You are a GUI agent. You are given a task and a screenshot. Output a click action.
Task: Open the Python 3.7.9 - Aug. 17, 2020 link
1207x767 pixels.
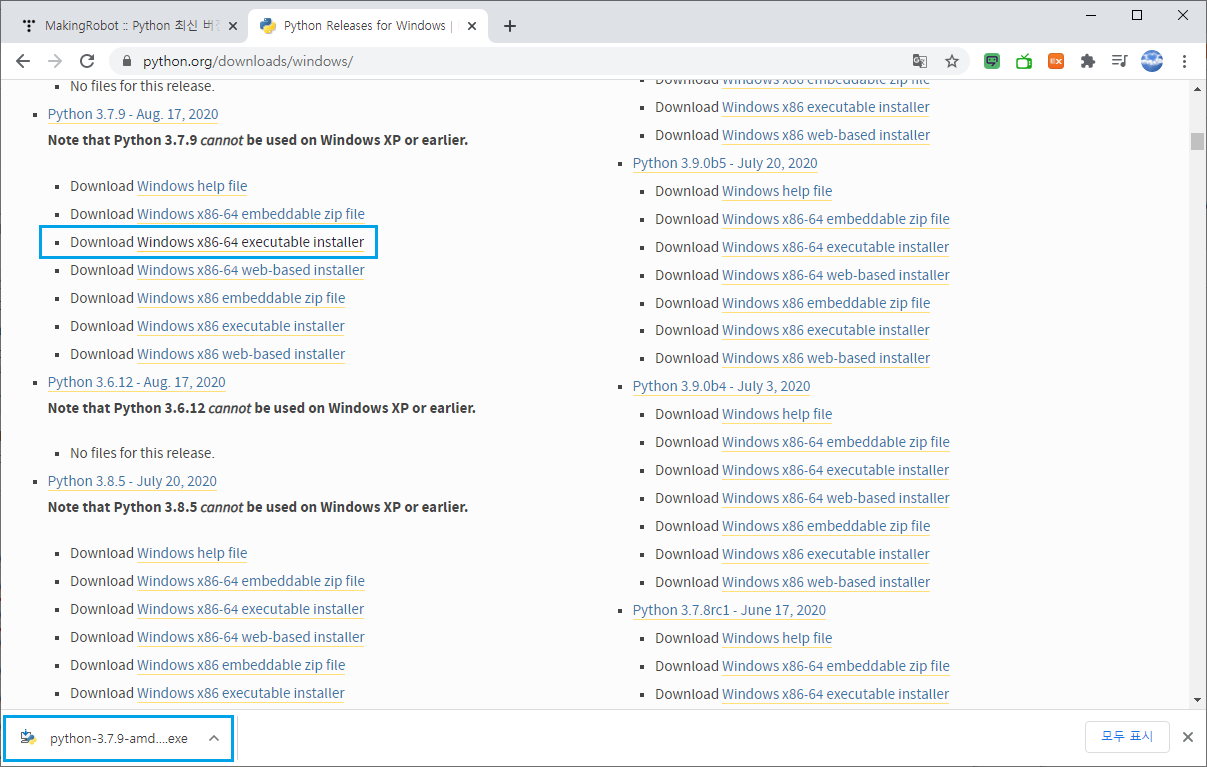[x=133, y=114]
